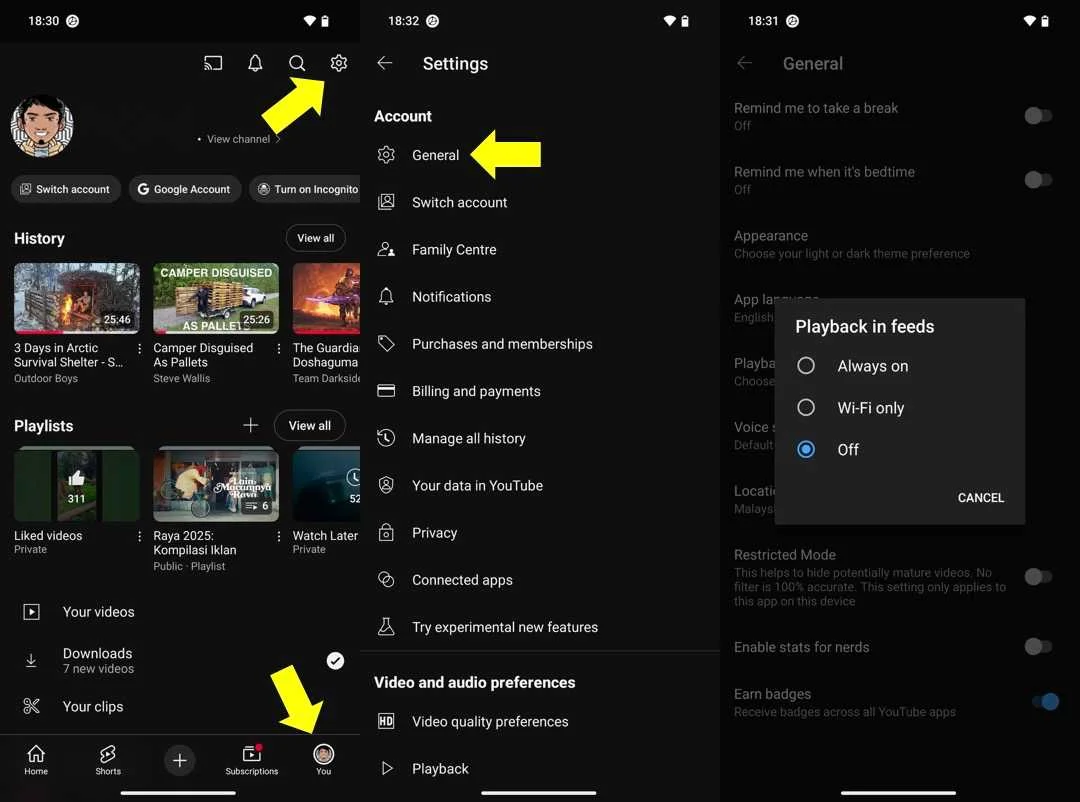Image resolution: width=1080 pixels, height=802 pixels.
Task: Go back from the General screen
Action: (x=745, y=63)
